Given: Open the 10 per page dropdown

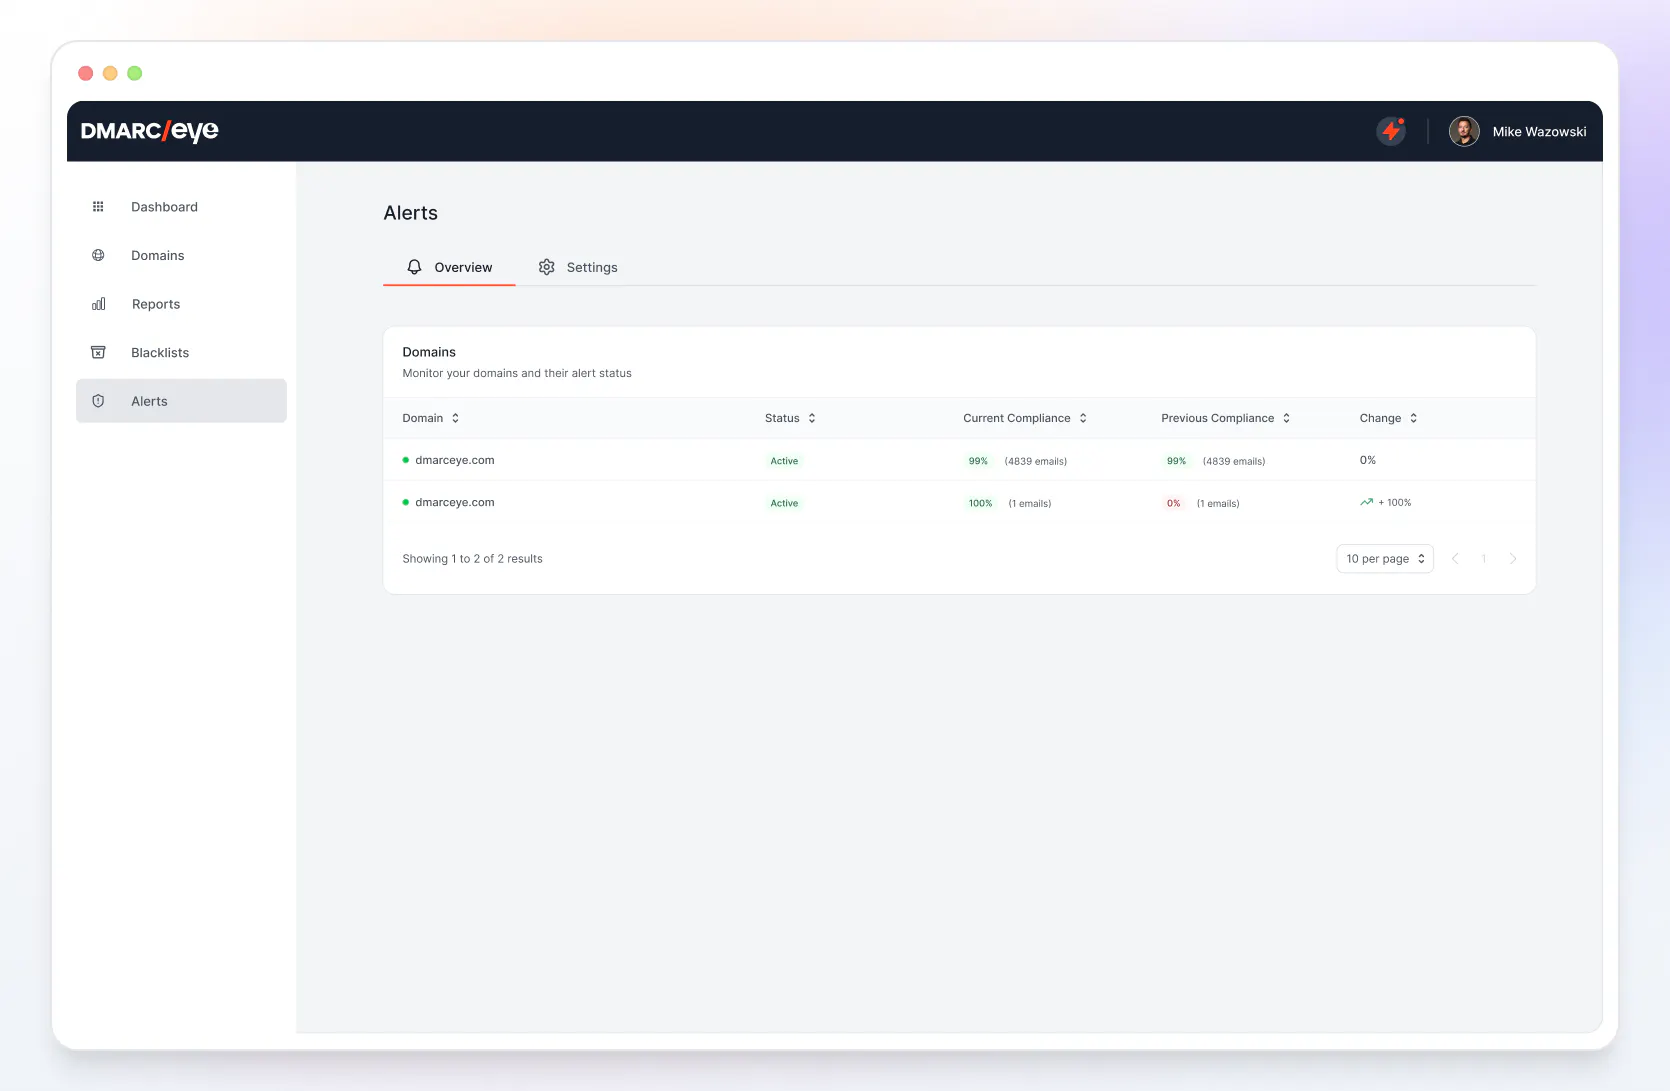Looking at the screenshot, I should coord(1385,559).
